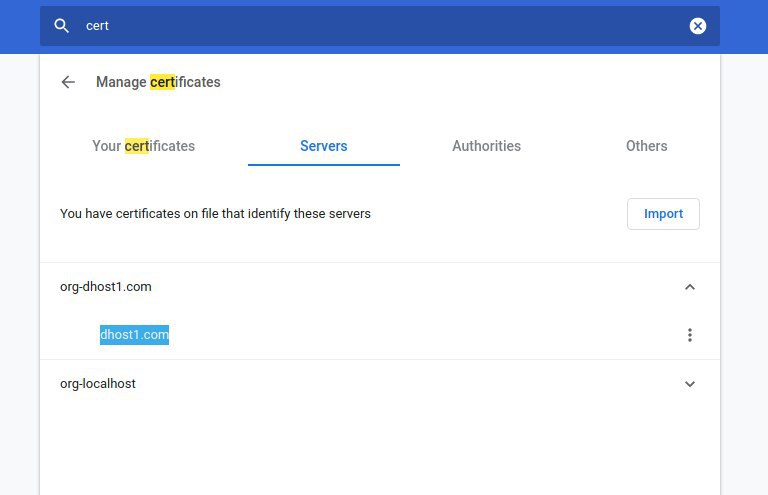Image resolution: width=768 pixels, height=495 pixels.
Task: Click the search magnifier icon
Action: click(x=61, y=26)
